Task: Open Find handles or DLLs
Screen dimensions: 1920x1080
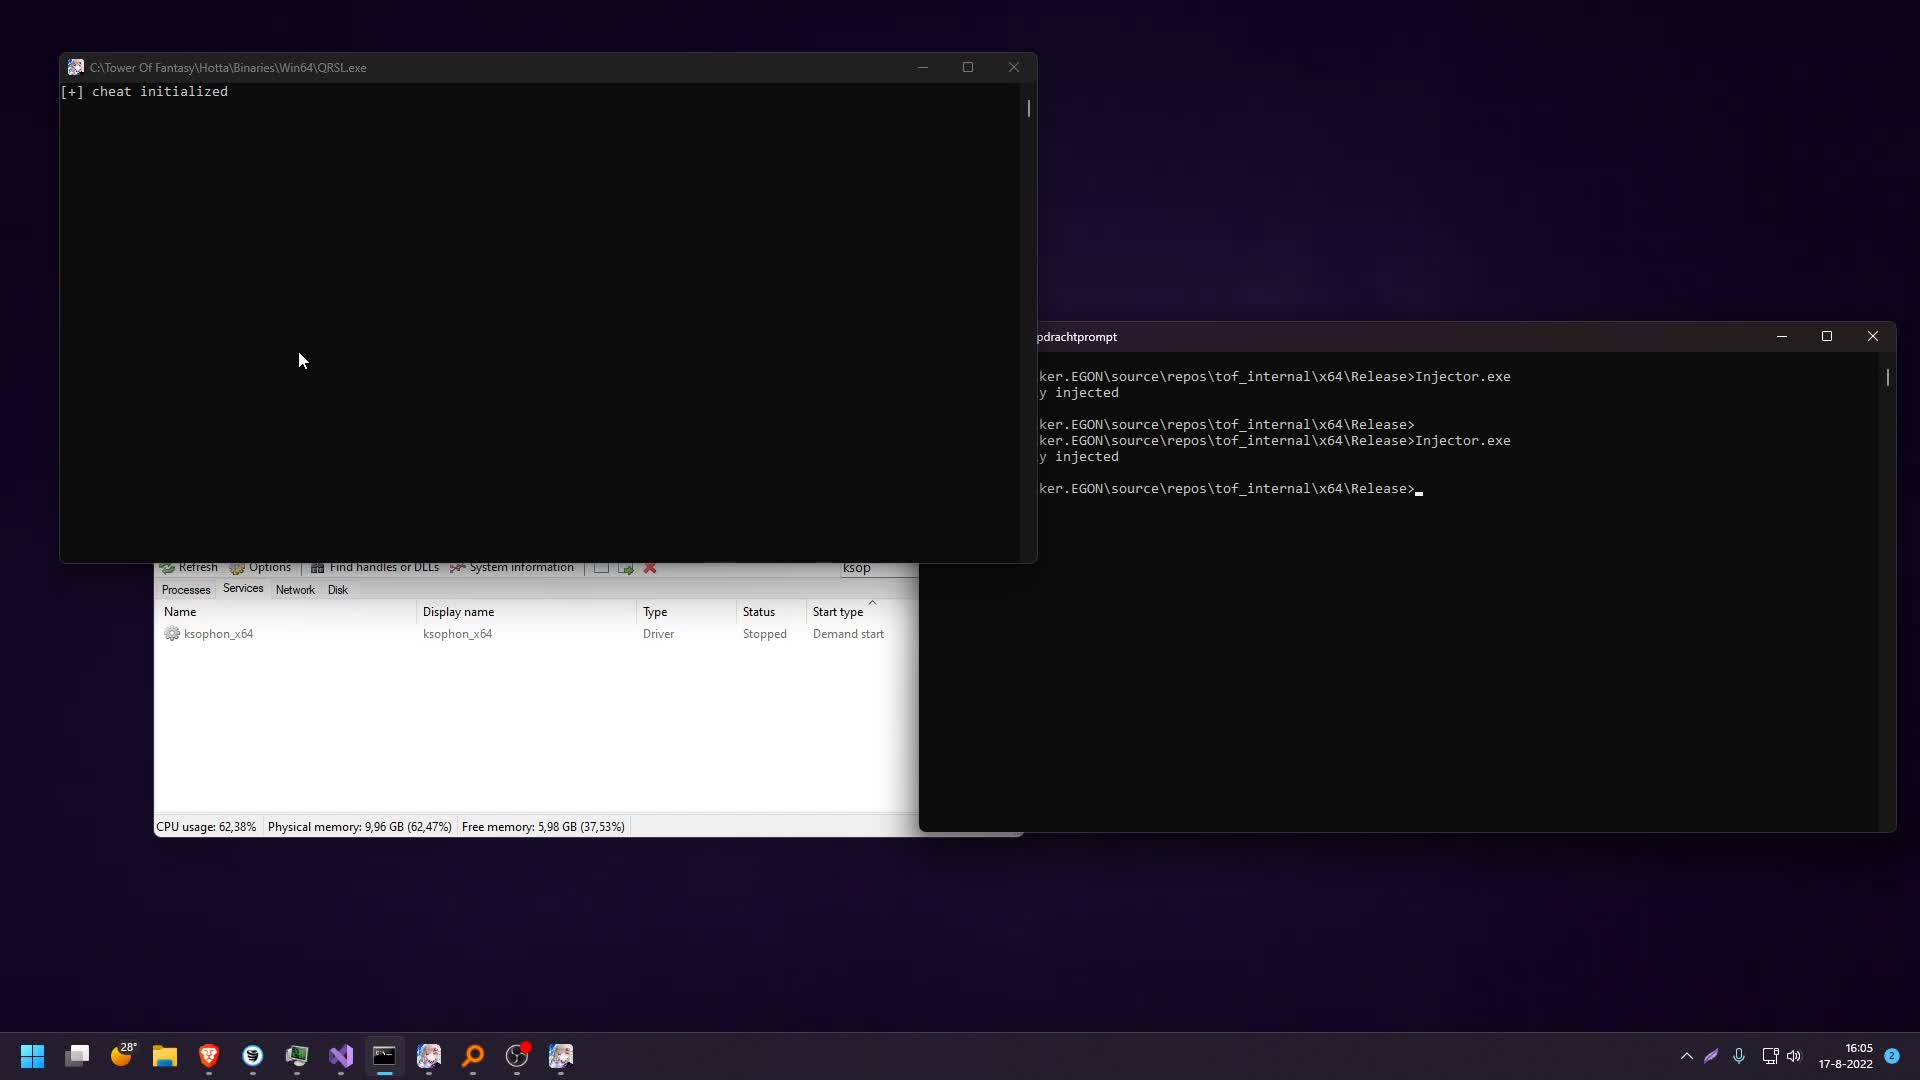Action: click(375, 568)
